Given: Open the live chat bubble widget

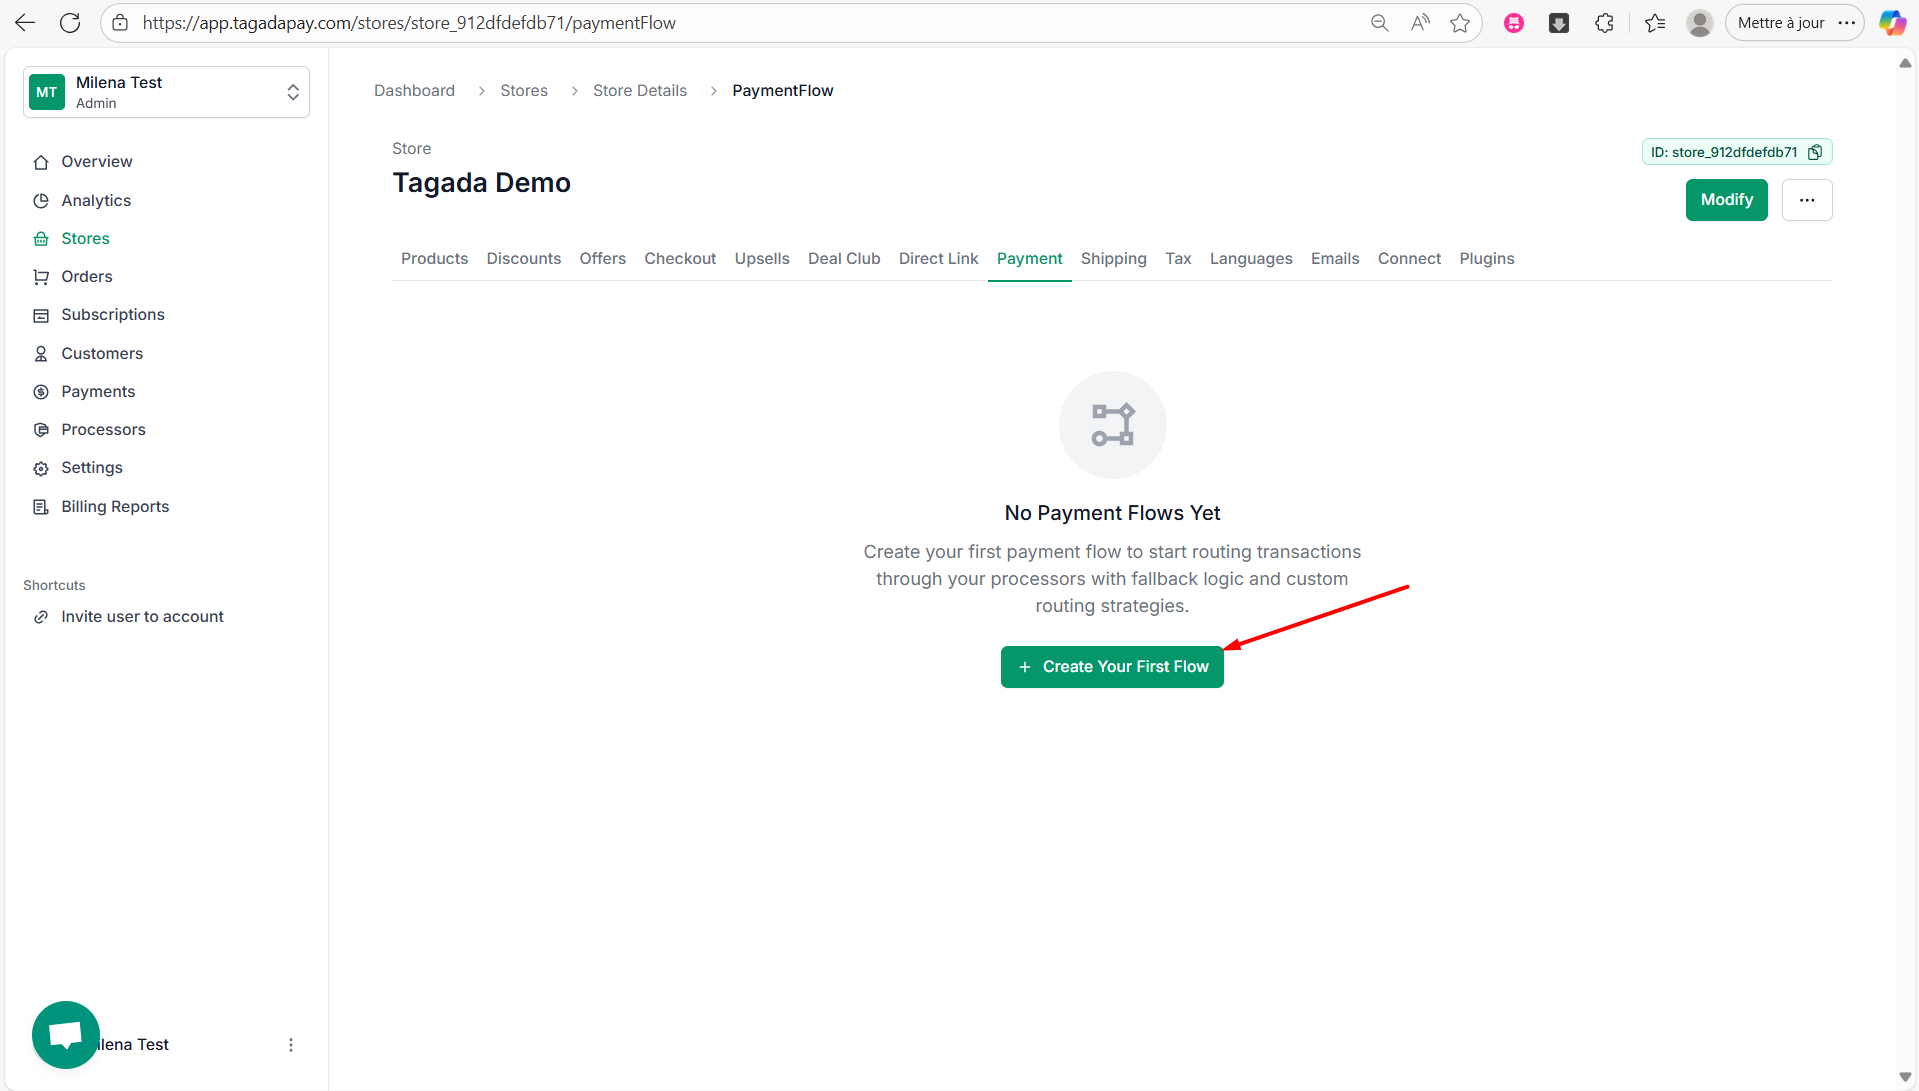Looking at the screenshot, I should pos(66,1034).
